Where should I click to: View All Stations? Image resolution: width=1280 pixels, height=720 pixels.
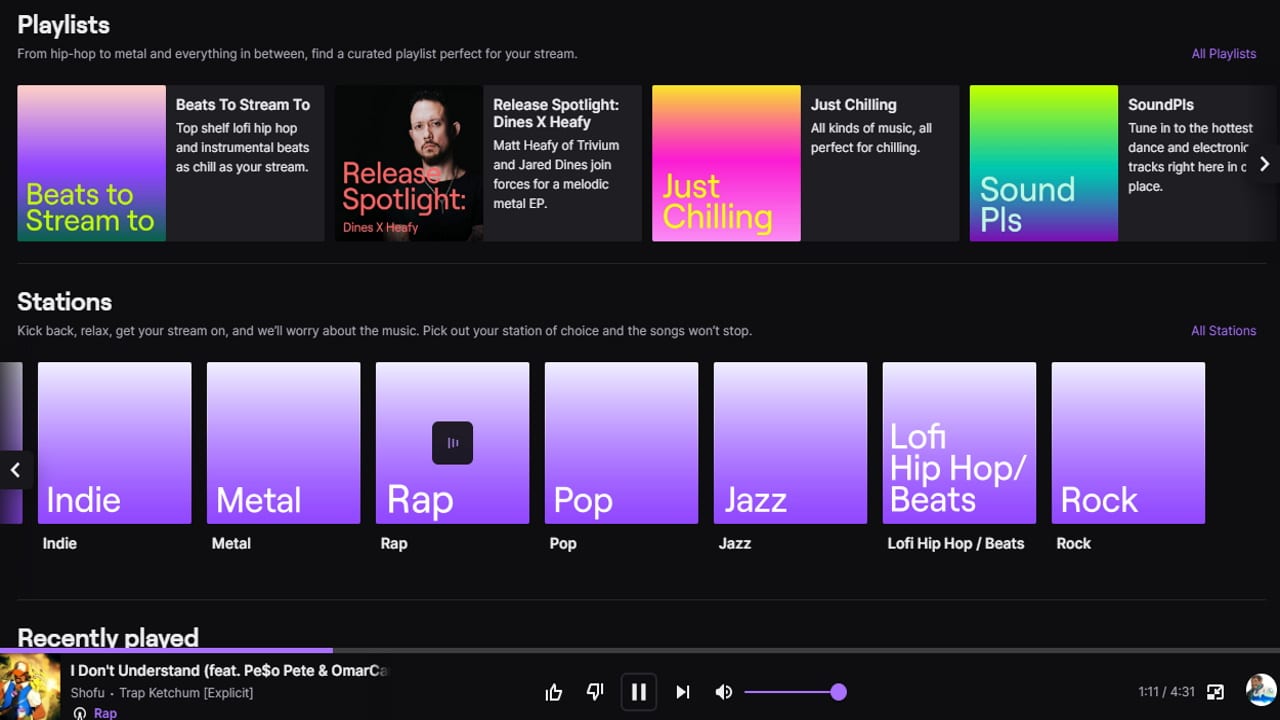1223,330
